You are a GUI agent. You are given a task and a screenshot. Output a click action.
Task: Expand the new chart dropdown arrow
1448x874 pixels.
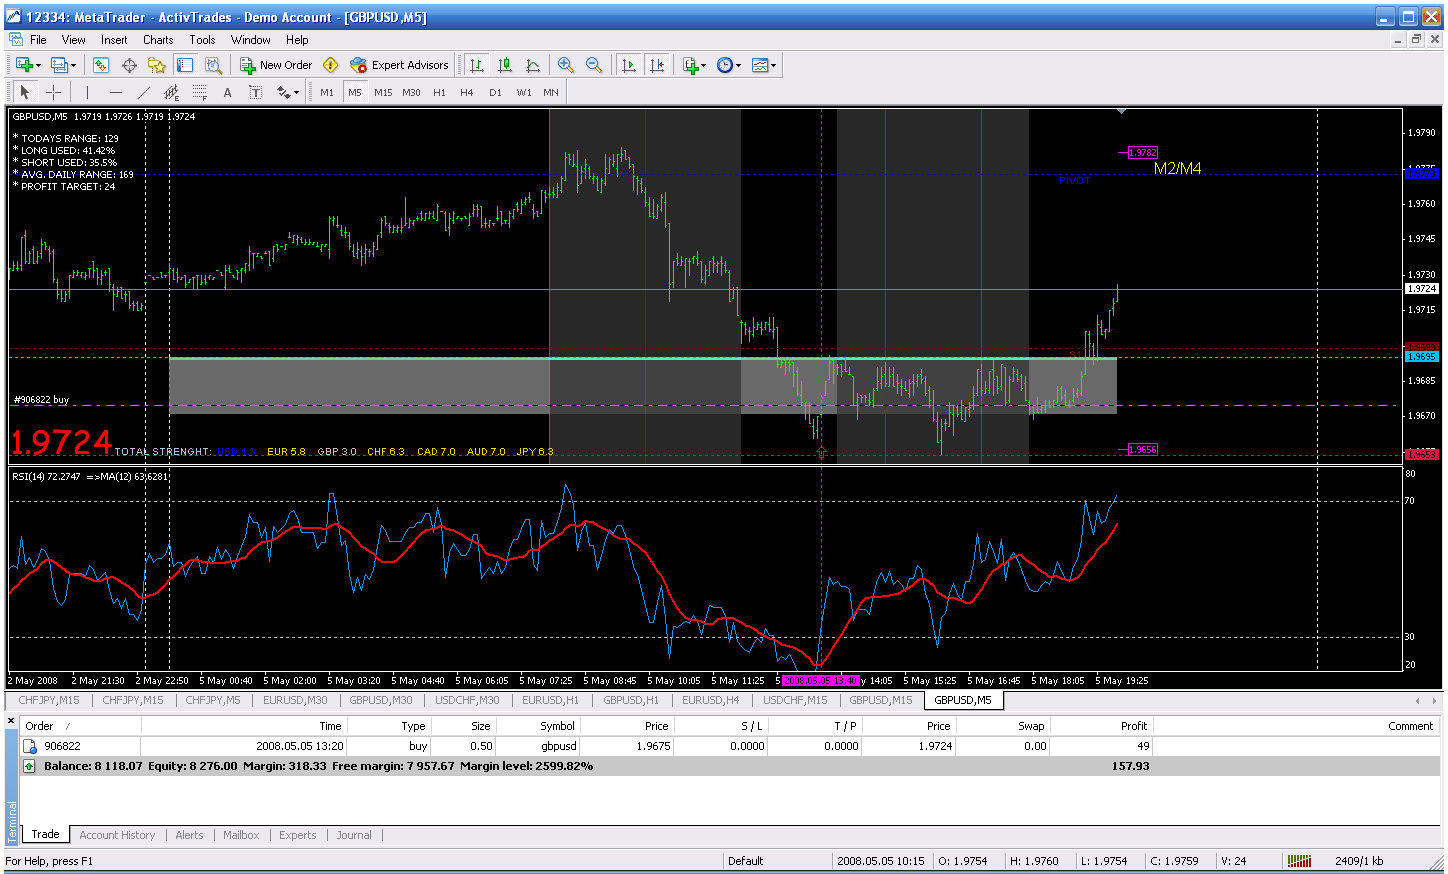(38, 65)
